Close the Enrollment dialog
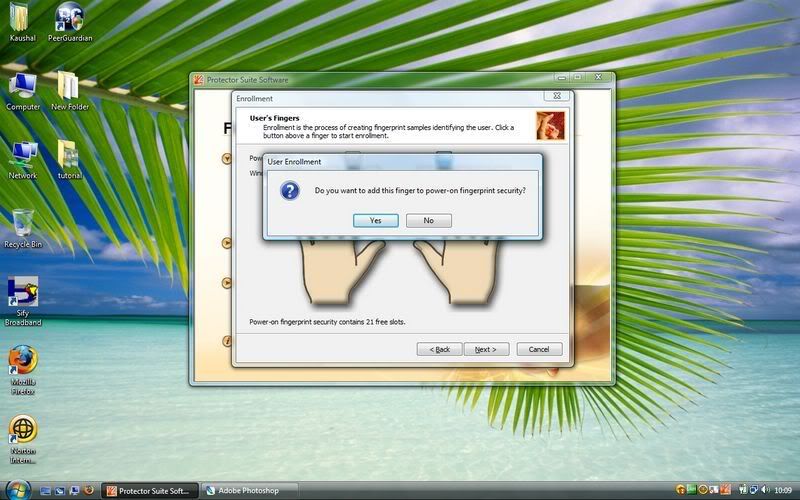 [557, 96]
